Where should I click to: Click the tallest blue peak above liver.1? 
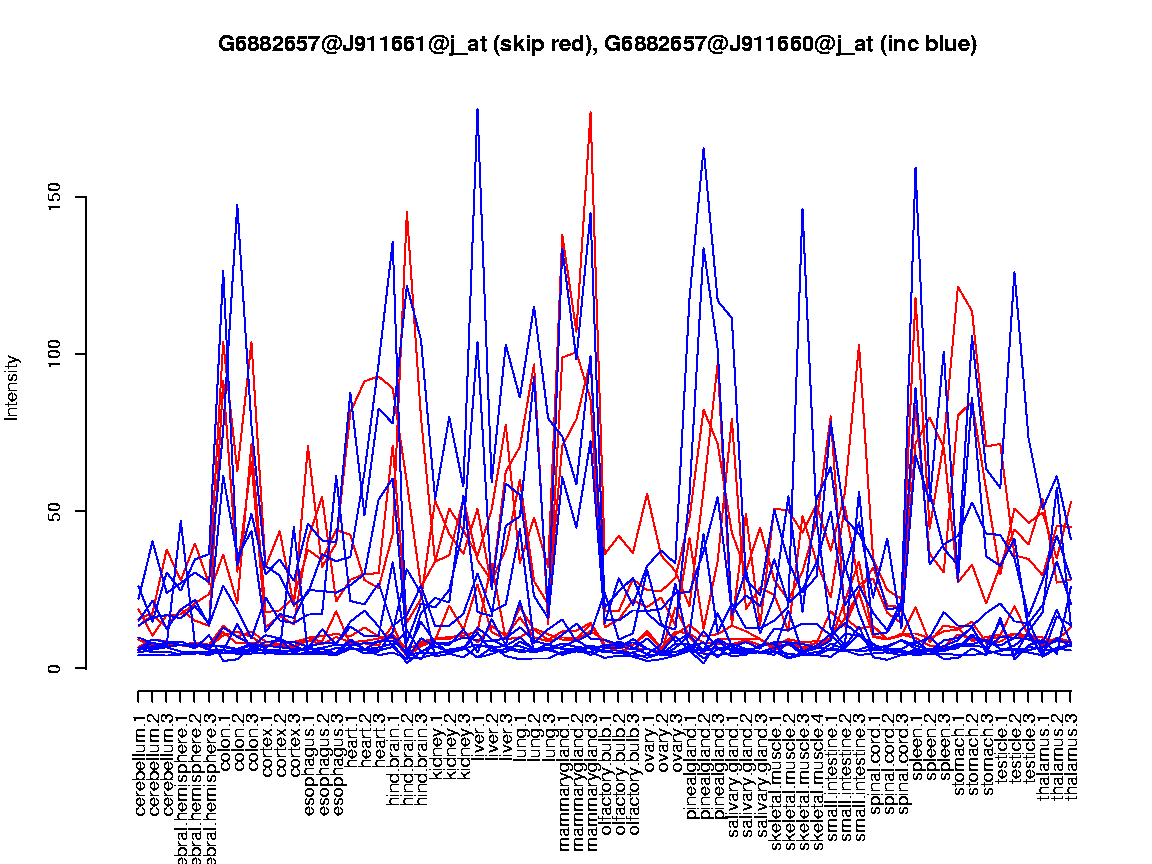click(x=478, y=109)
